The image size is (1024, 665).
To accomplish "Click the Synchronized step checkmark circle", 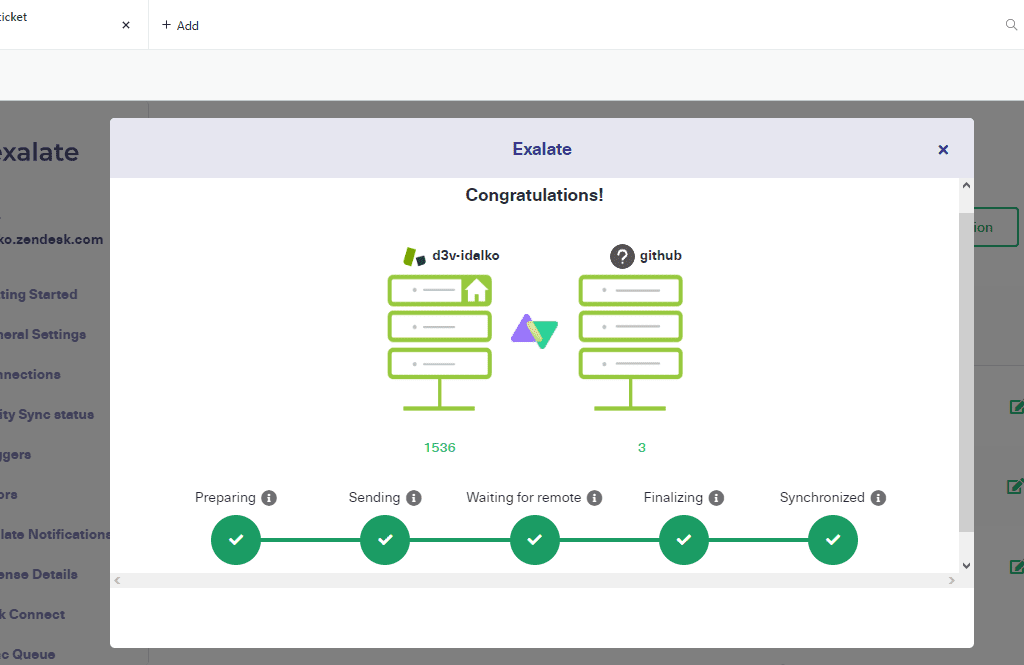I will point(833,540).
